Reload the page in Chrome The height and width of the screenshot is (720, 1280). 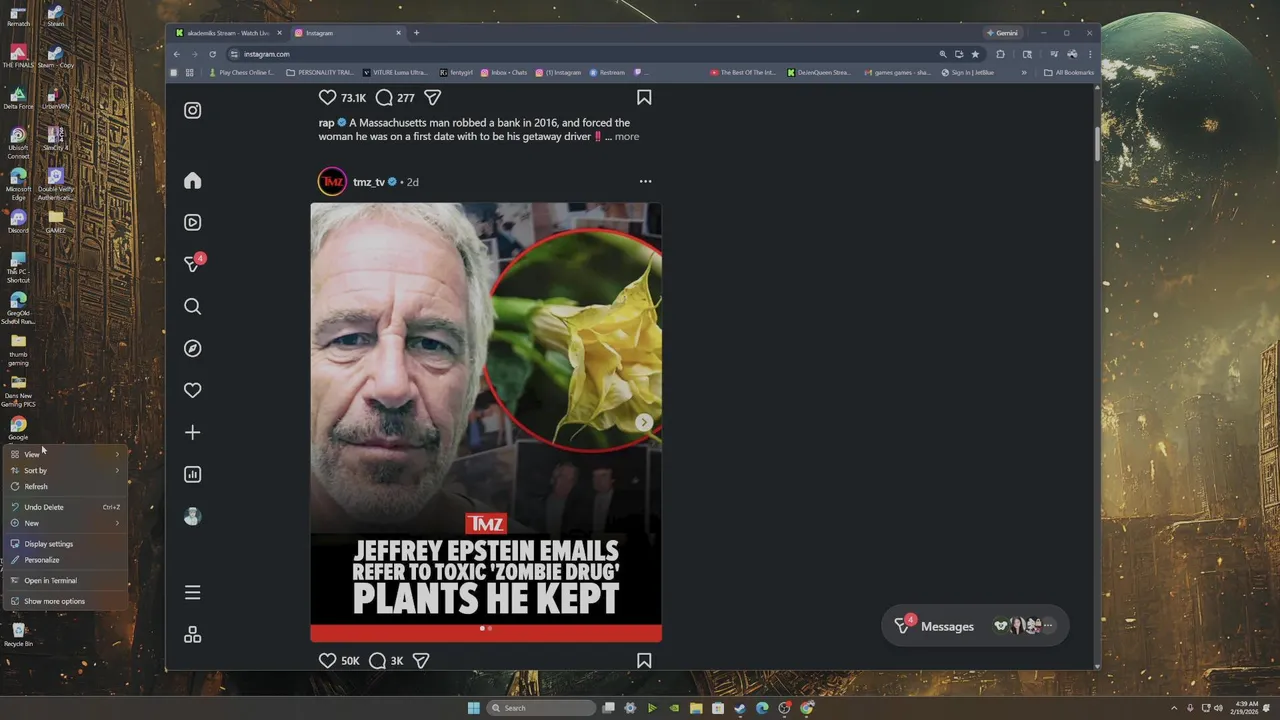point(212,54)
